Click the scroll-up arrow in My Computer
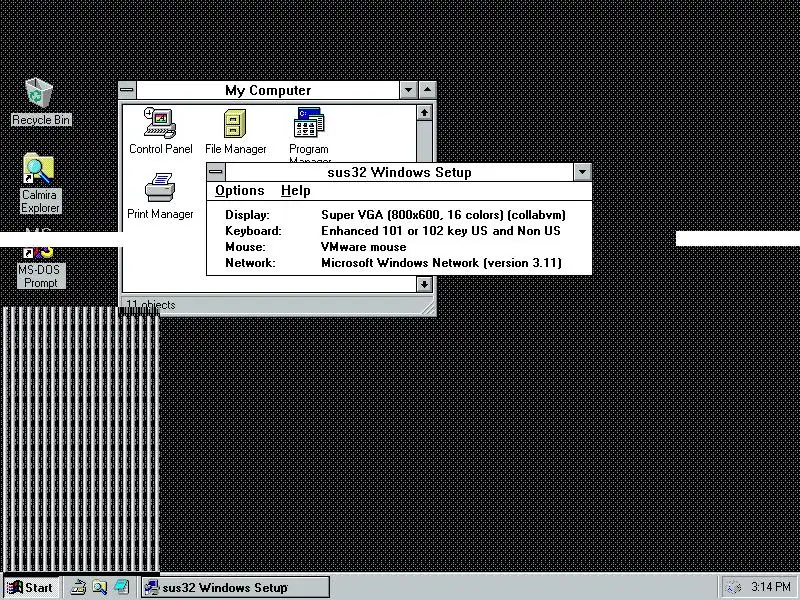 point(424,112)
